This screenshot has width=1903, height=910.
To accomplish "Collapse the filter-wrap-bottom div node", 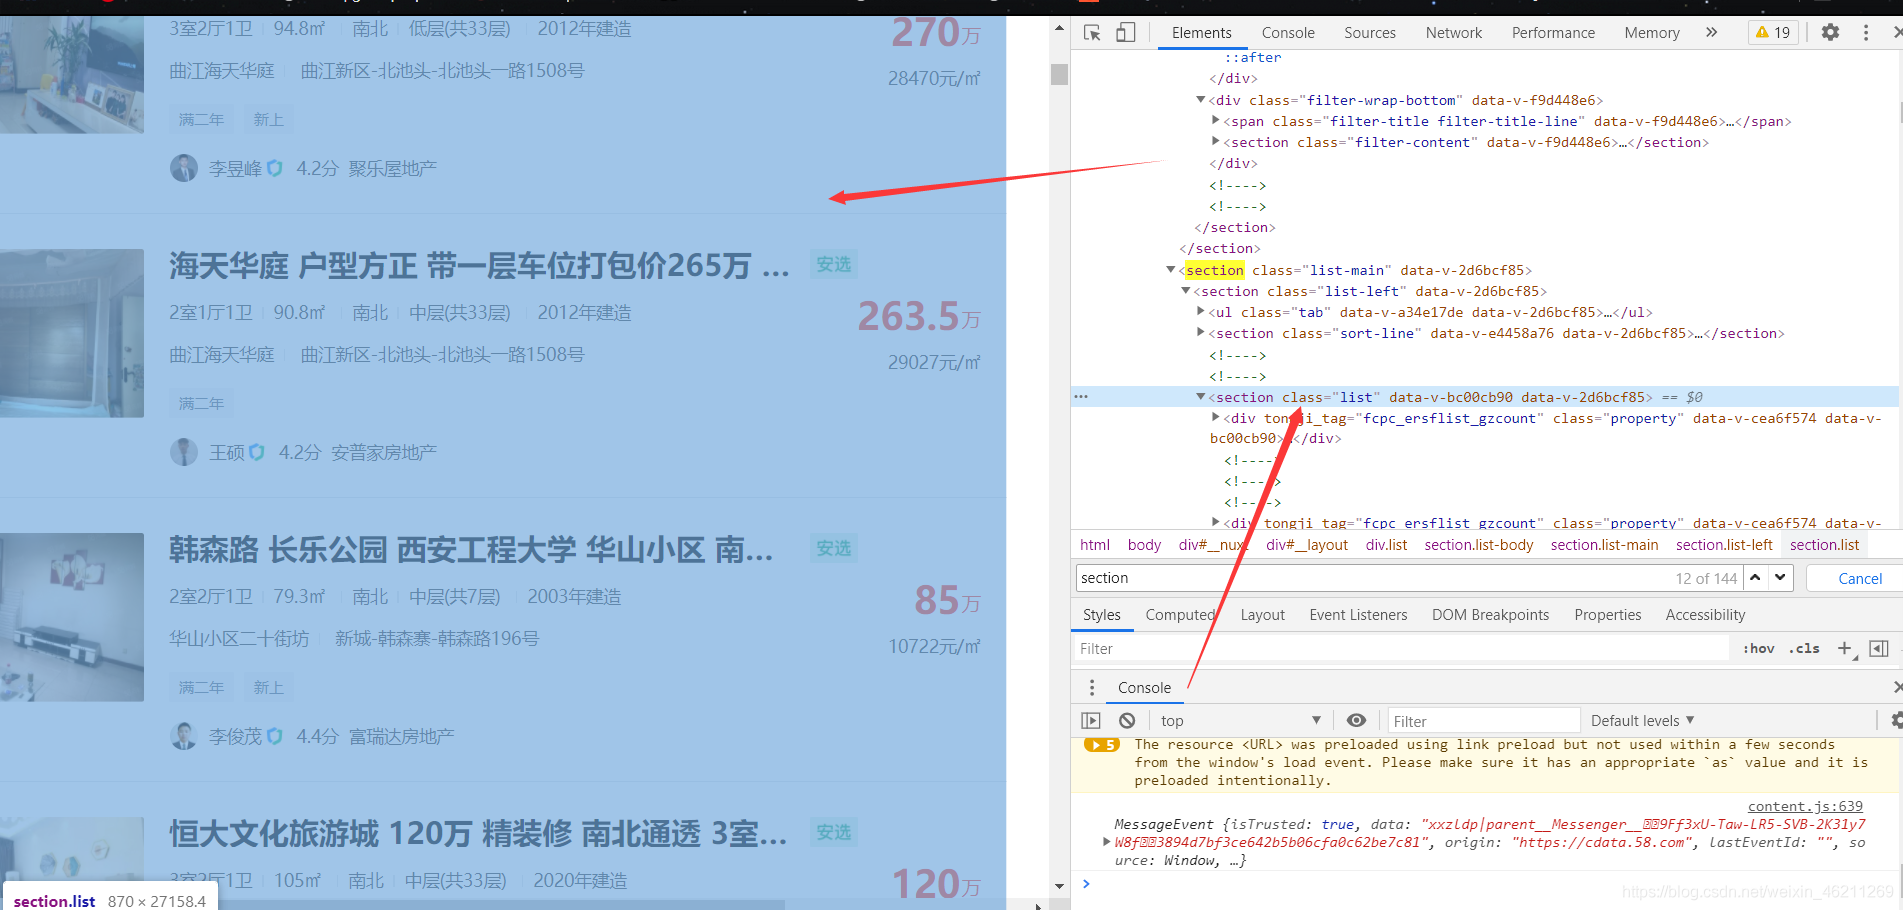I will tap(1201, 100).
